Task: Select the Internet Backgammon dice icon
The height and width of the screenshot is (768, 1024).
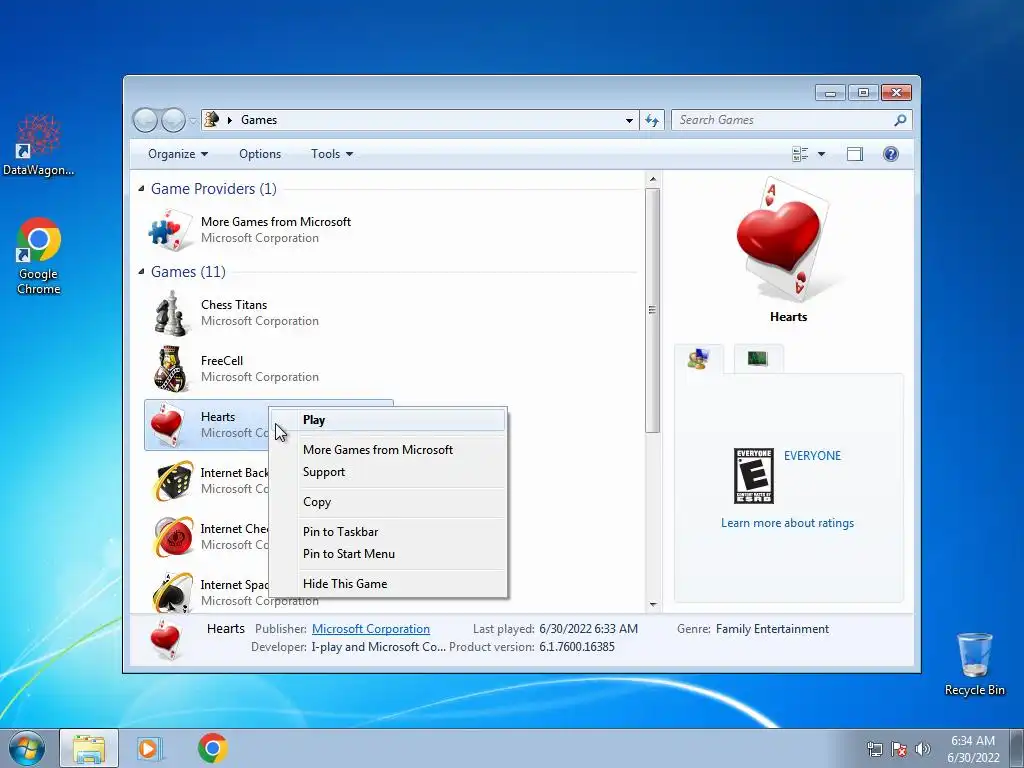Action: pos(172,481)
